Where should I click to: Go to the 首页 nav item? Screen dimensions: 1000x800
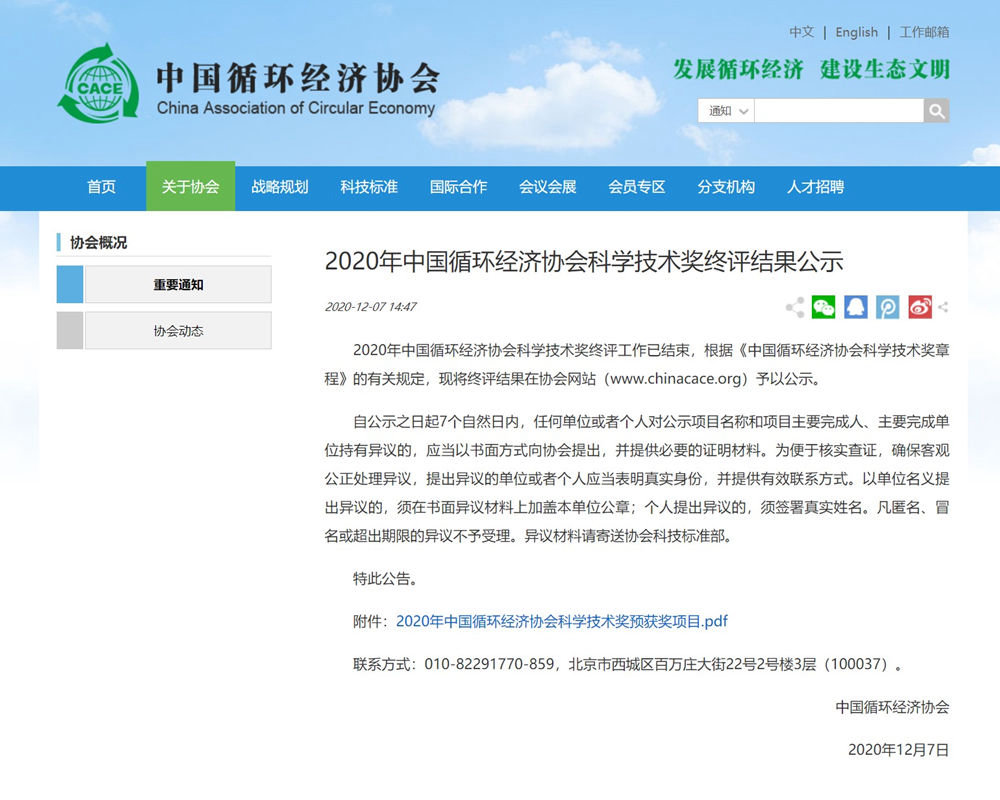pos(101,187)
